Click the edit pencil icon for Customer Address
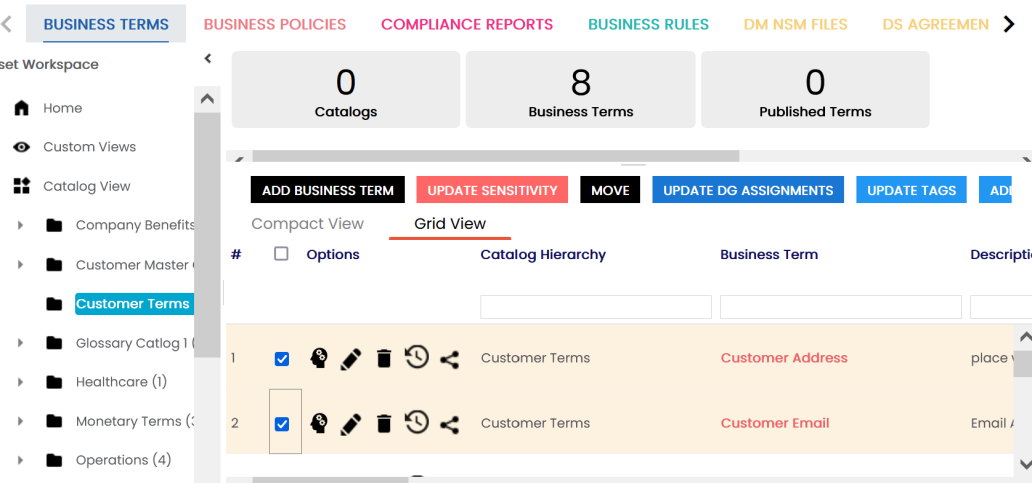Image resolution: width=1032 pixels, height=483 pixels. click(351, 359)
